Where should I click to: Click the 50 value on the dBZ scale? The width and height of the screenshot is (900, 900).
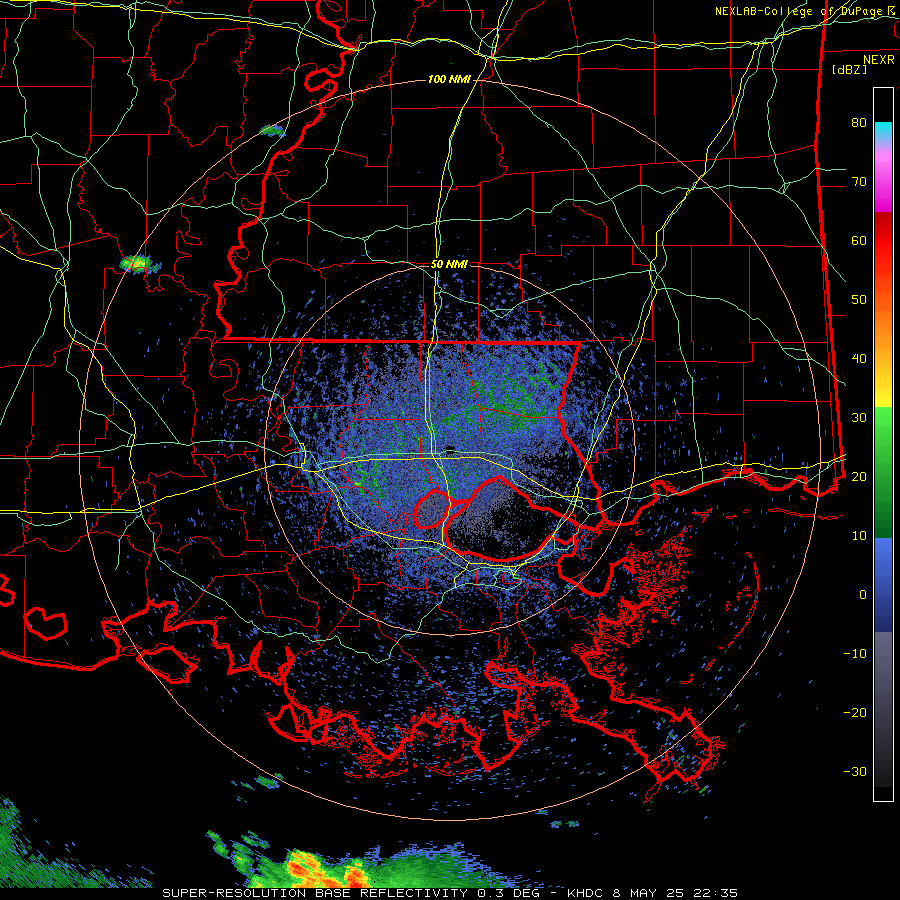859,300
